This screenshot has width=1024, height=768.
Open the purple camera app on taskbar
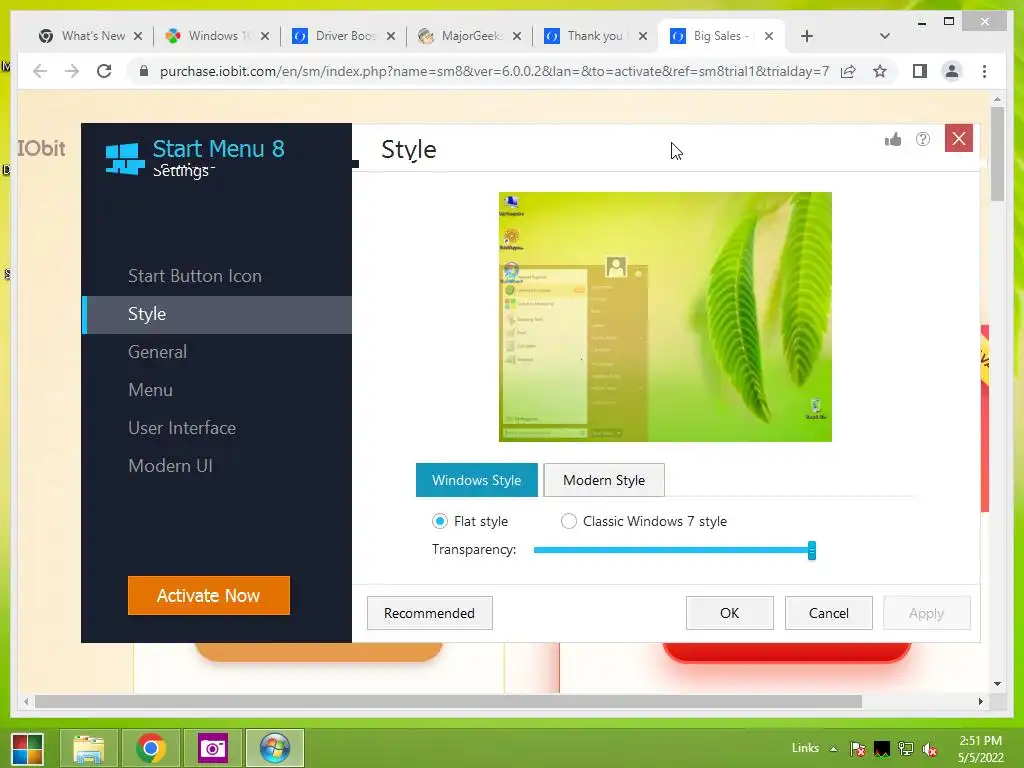(x=213, y=748)
